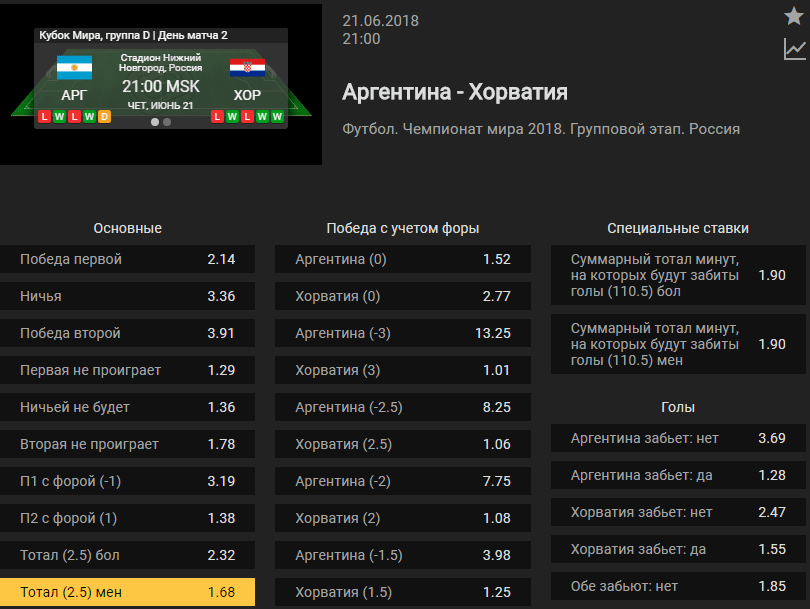Choose Аргентина (-2.5) odds 8.25

point(403,407)
